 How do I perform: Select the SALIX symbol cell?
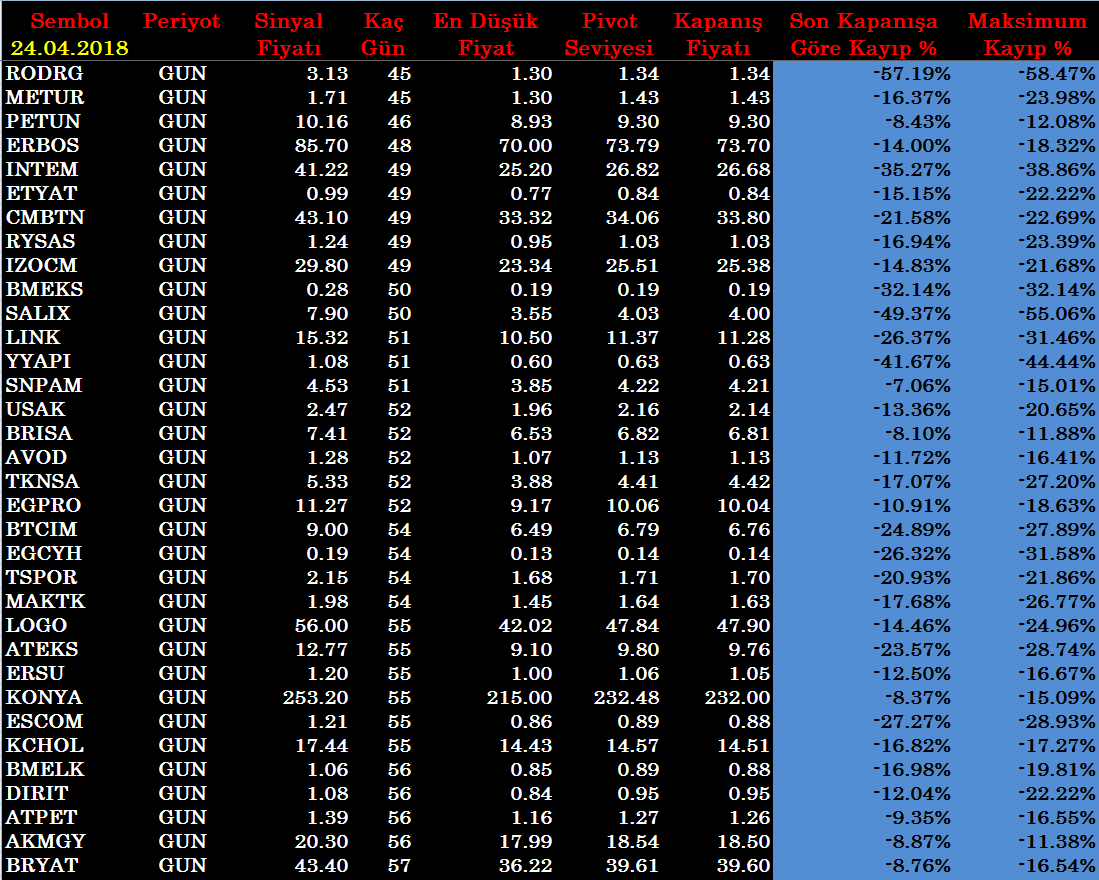tap(38, 313)
